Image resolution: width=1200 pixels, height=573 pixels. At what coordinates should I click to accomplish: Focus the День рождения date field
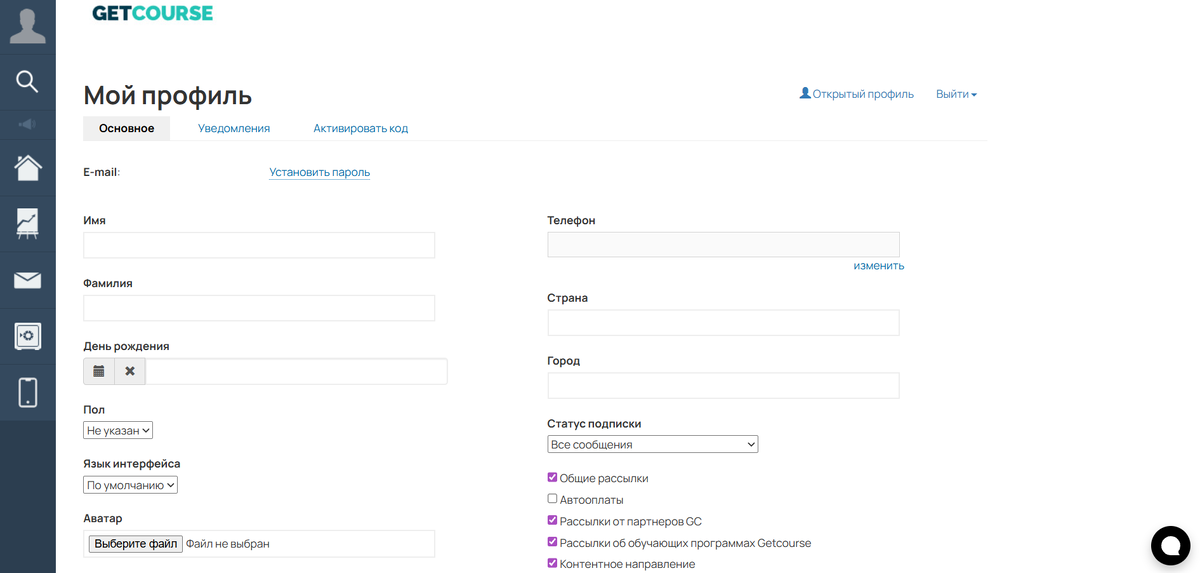[x=296, y=371]
